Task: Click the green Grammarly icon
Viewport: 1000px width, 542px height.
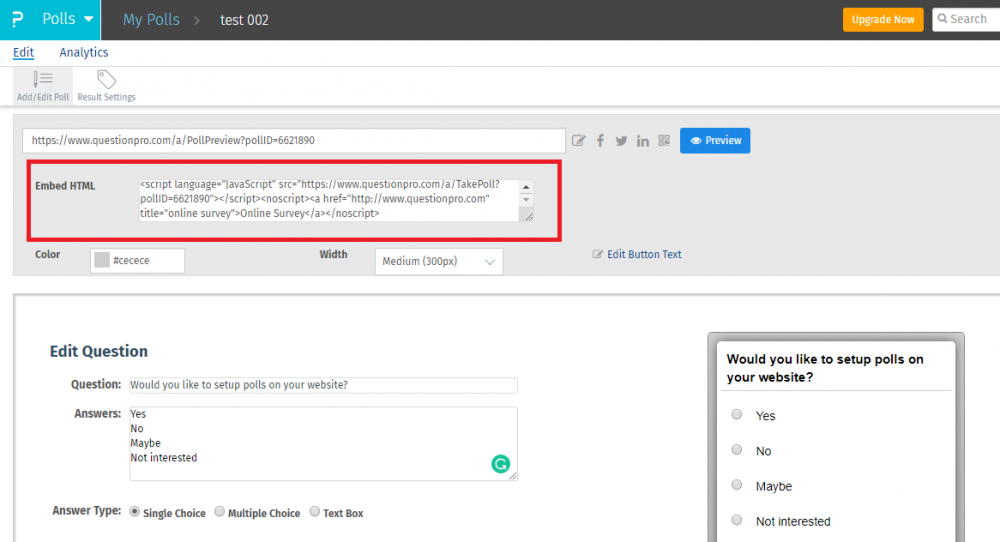Action: [x=501, y=464]
